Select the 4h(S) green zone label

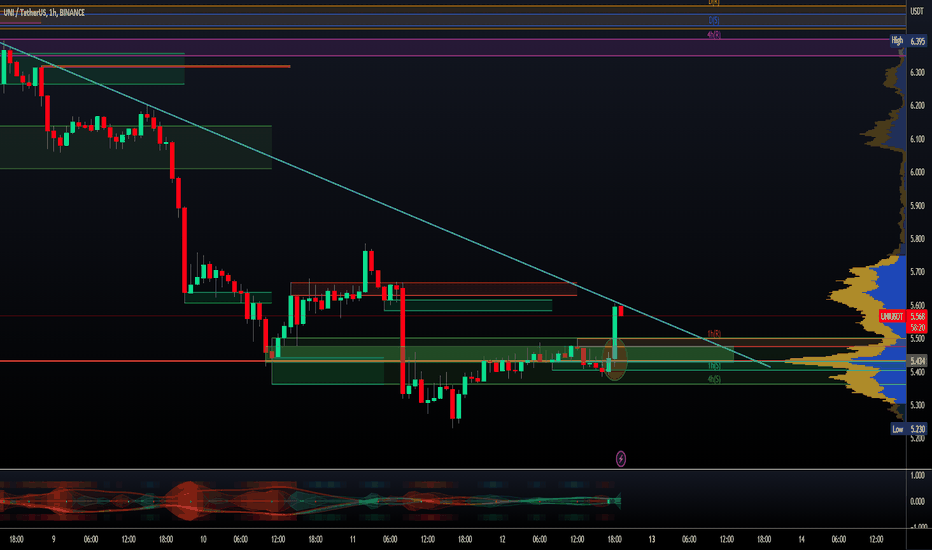pyautogui.click(x=714, y=379)
